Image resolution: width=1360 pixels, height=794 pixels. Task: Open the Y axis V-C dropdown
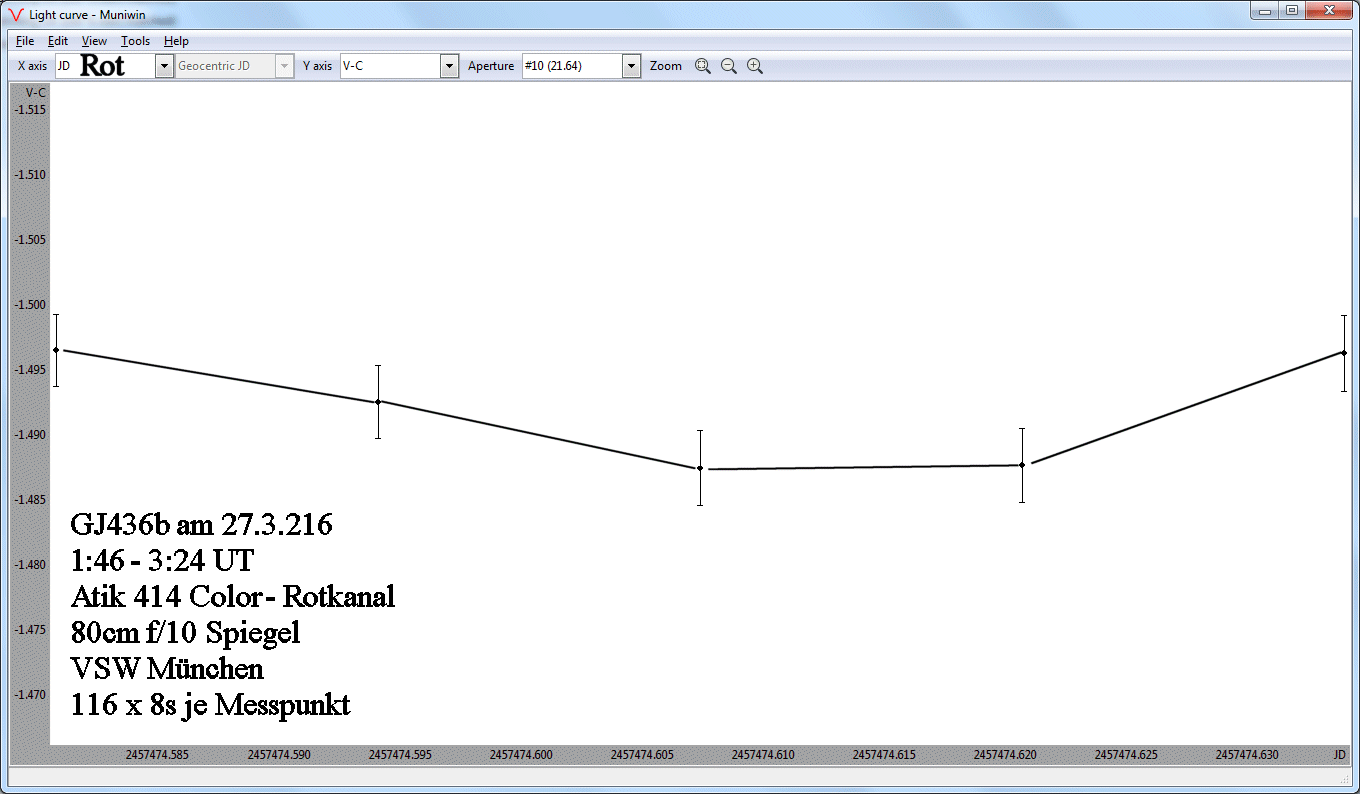[x=449, y=66]
